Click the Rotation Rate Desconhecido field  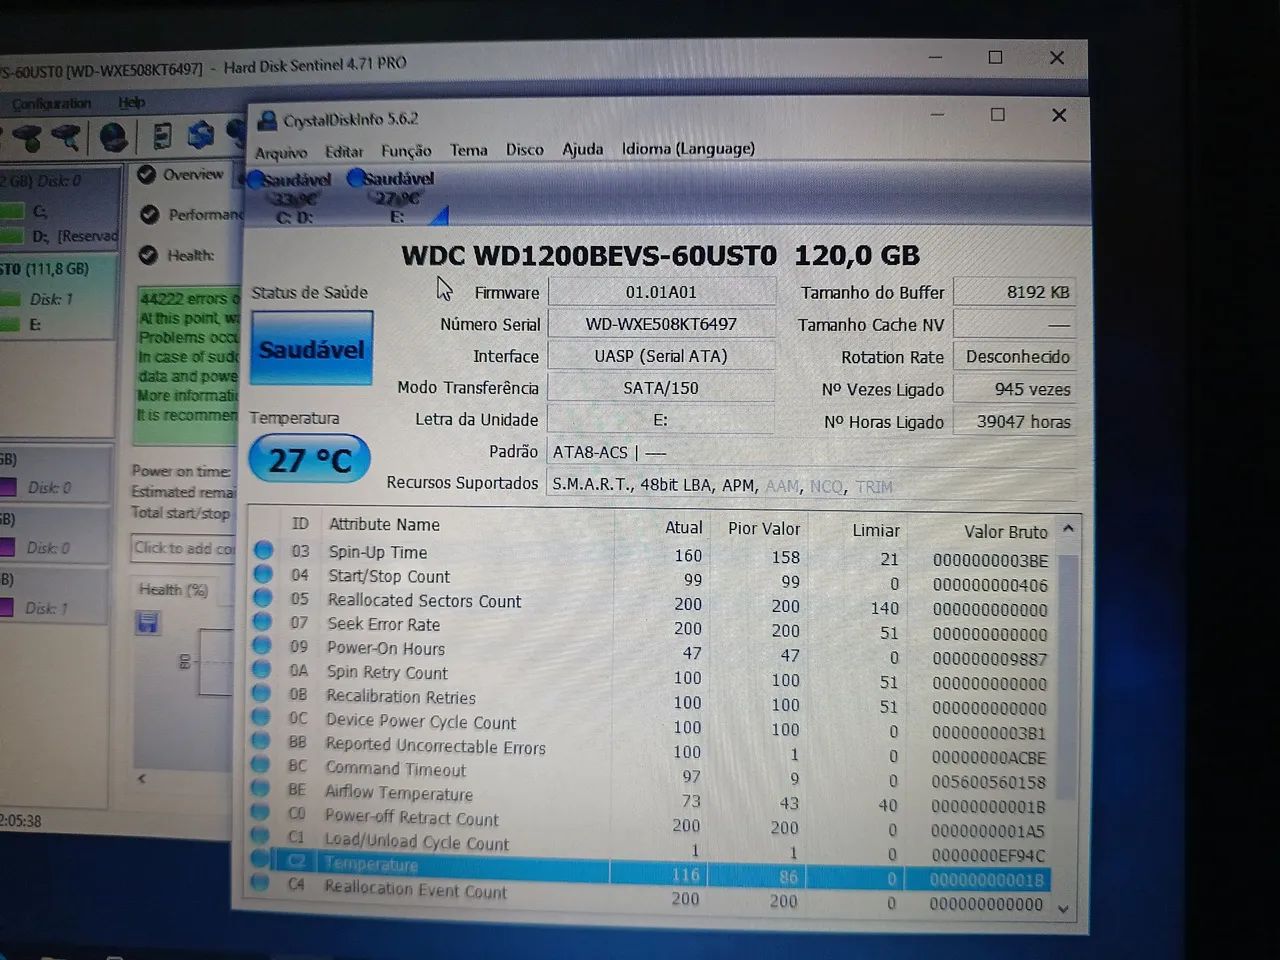(1014, 357)
